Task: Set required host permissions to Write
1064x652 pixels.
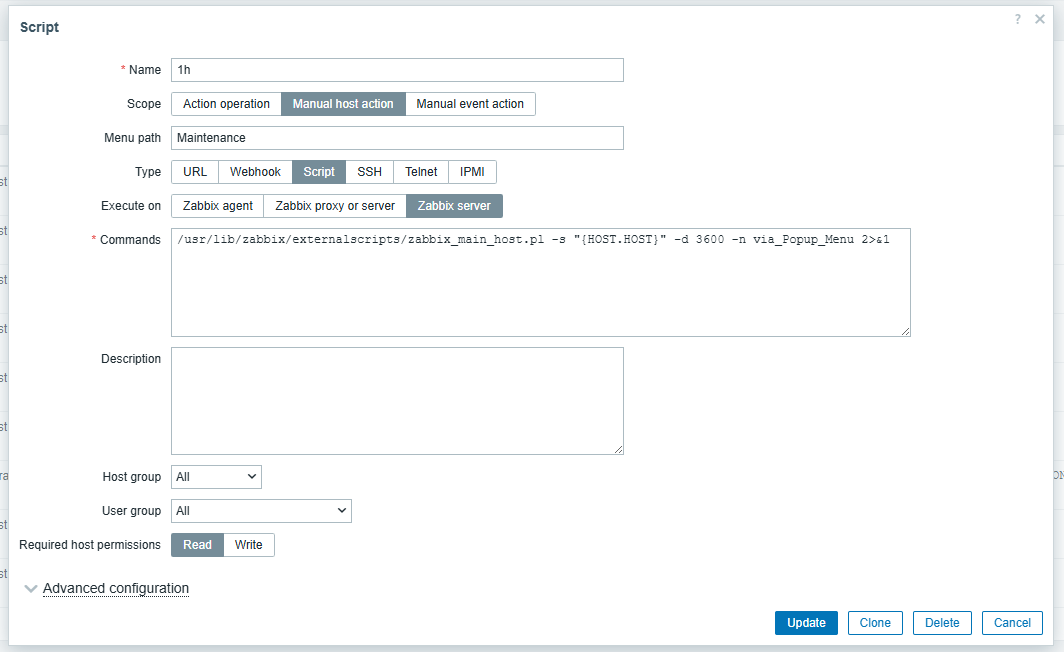Action: 248,545
